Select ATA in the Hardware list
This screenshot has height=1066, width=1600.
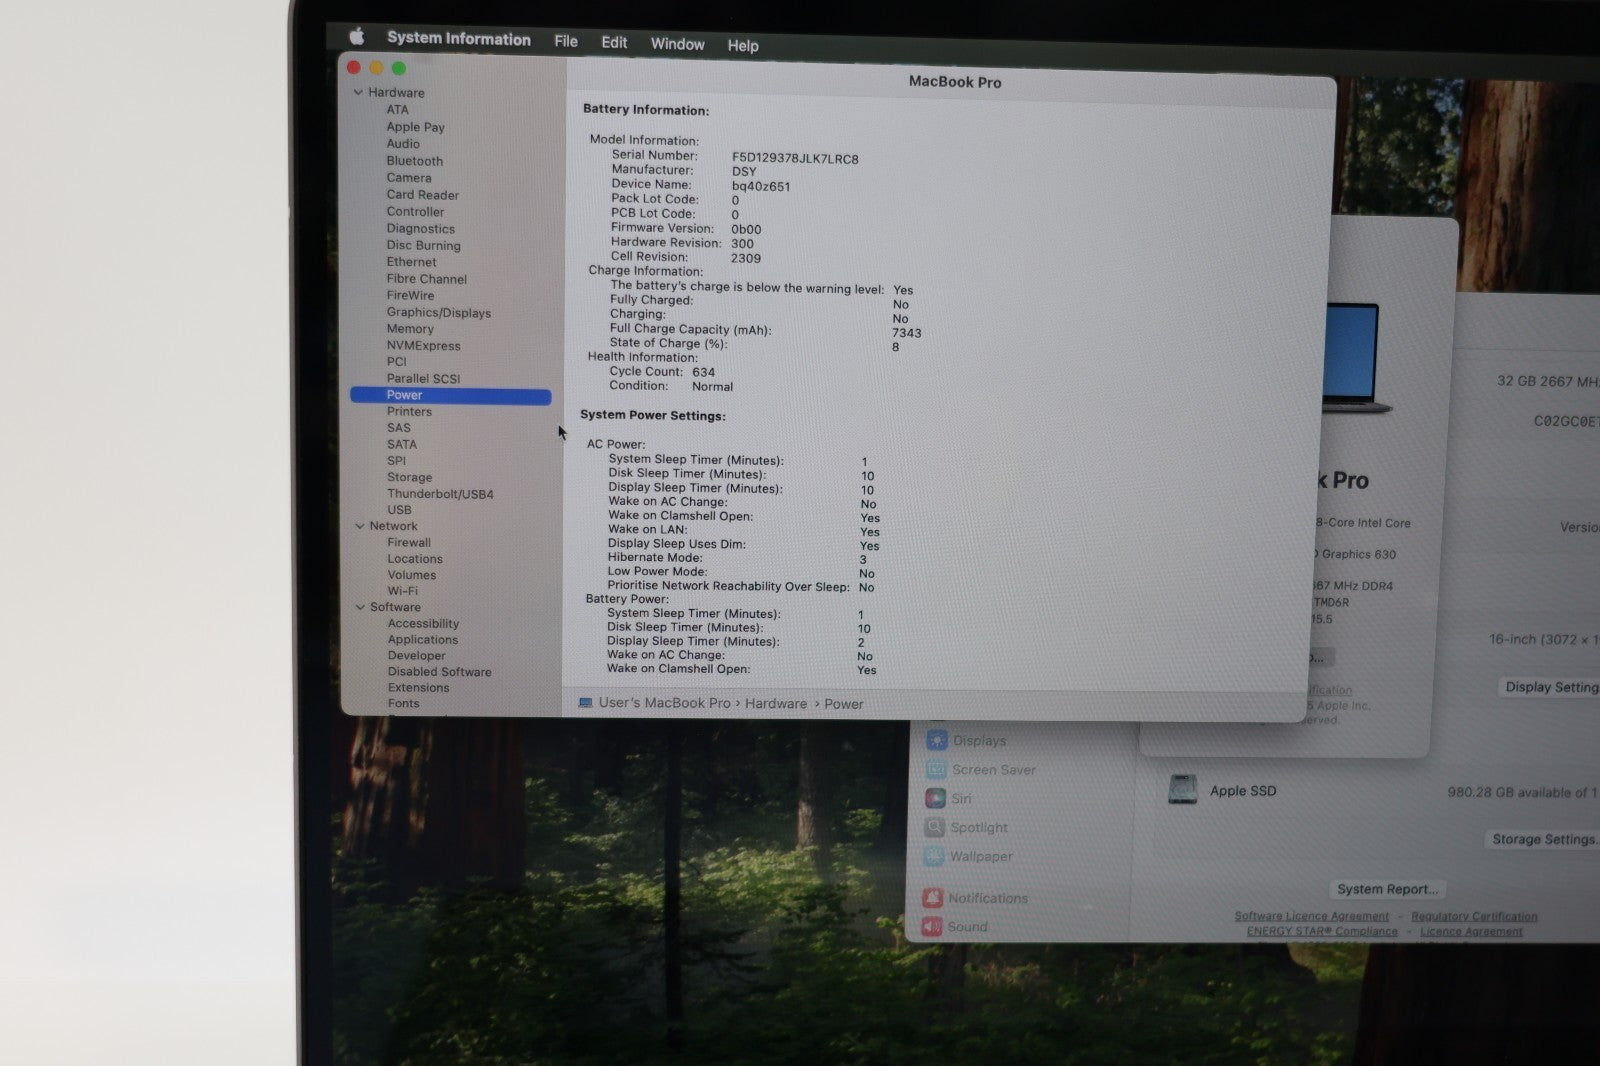pos(398,110)
